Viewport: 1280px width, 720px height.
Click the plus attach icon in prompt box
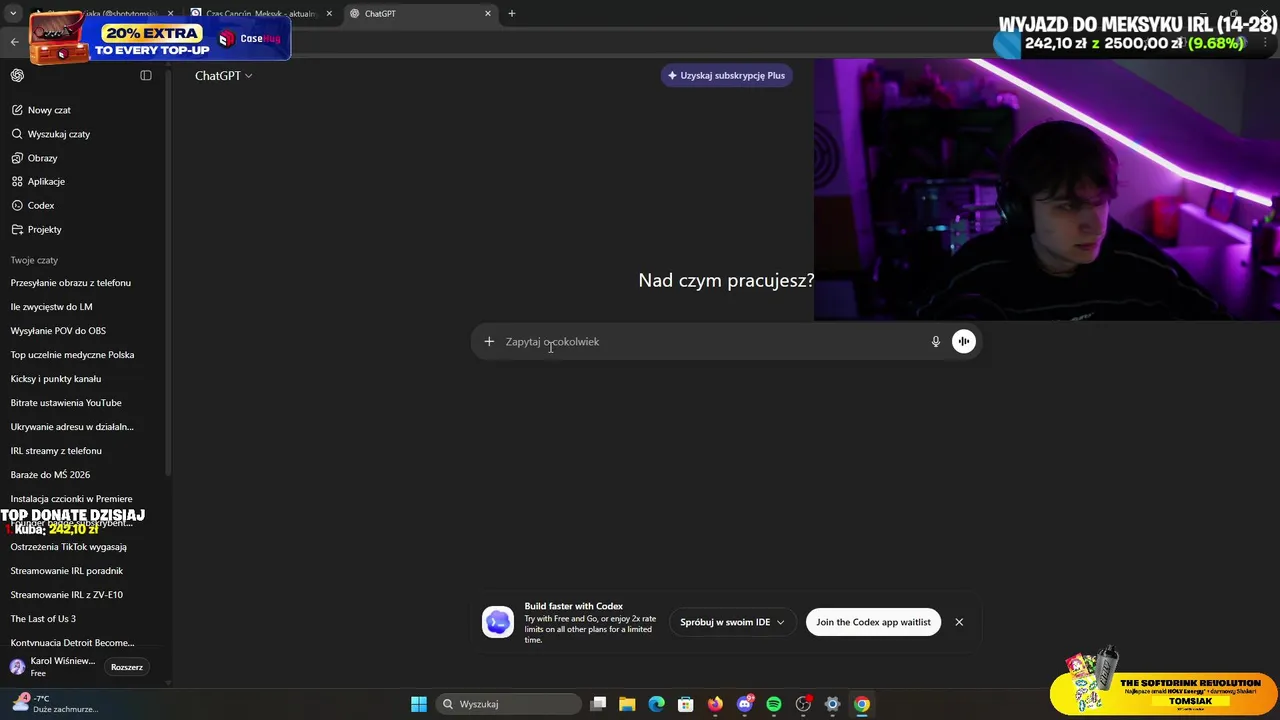pos(489,341)
